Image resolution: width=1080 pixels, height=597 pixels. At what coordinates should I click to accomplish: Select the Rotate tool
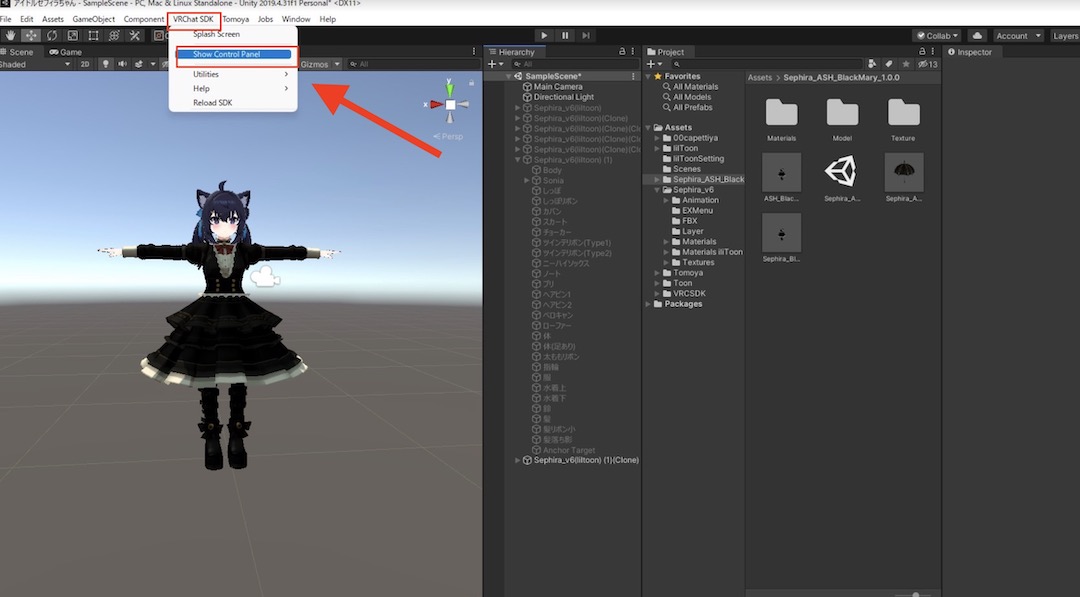coord(51,35)
